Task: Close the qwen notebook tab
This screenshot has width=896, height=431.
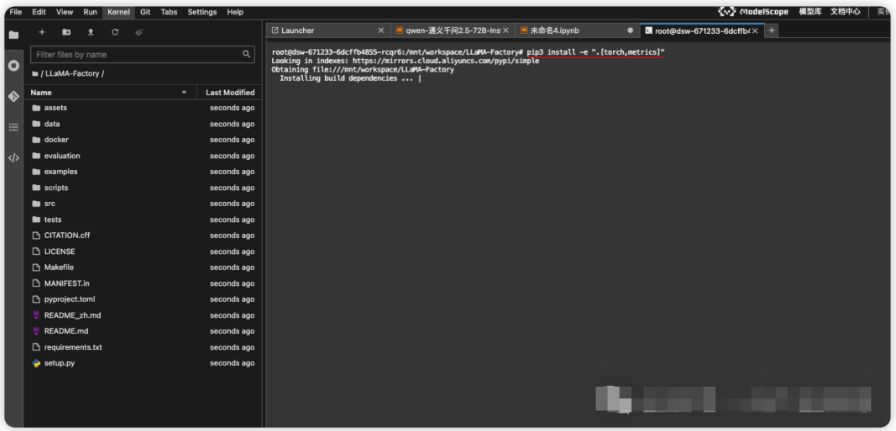Action: click(506, 30)
